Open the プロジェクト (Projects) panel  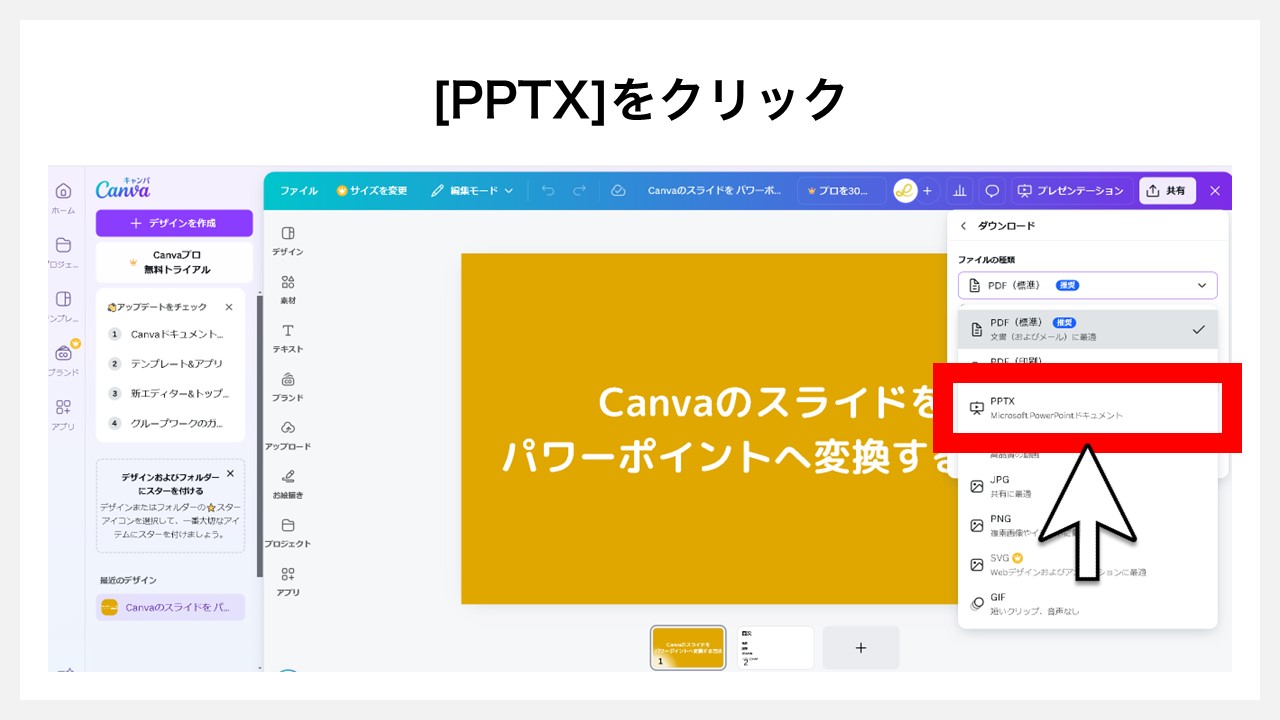[288, 534]
